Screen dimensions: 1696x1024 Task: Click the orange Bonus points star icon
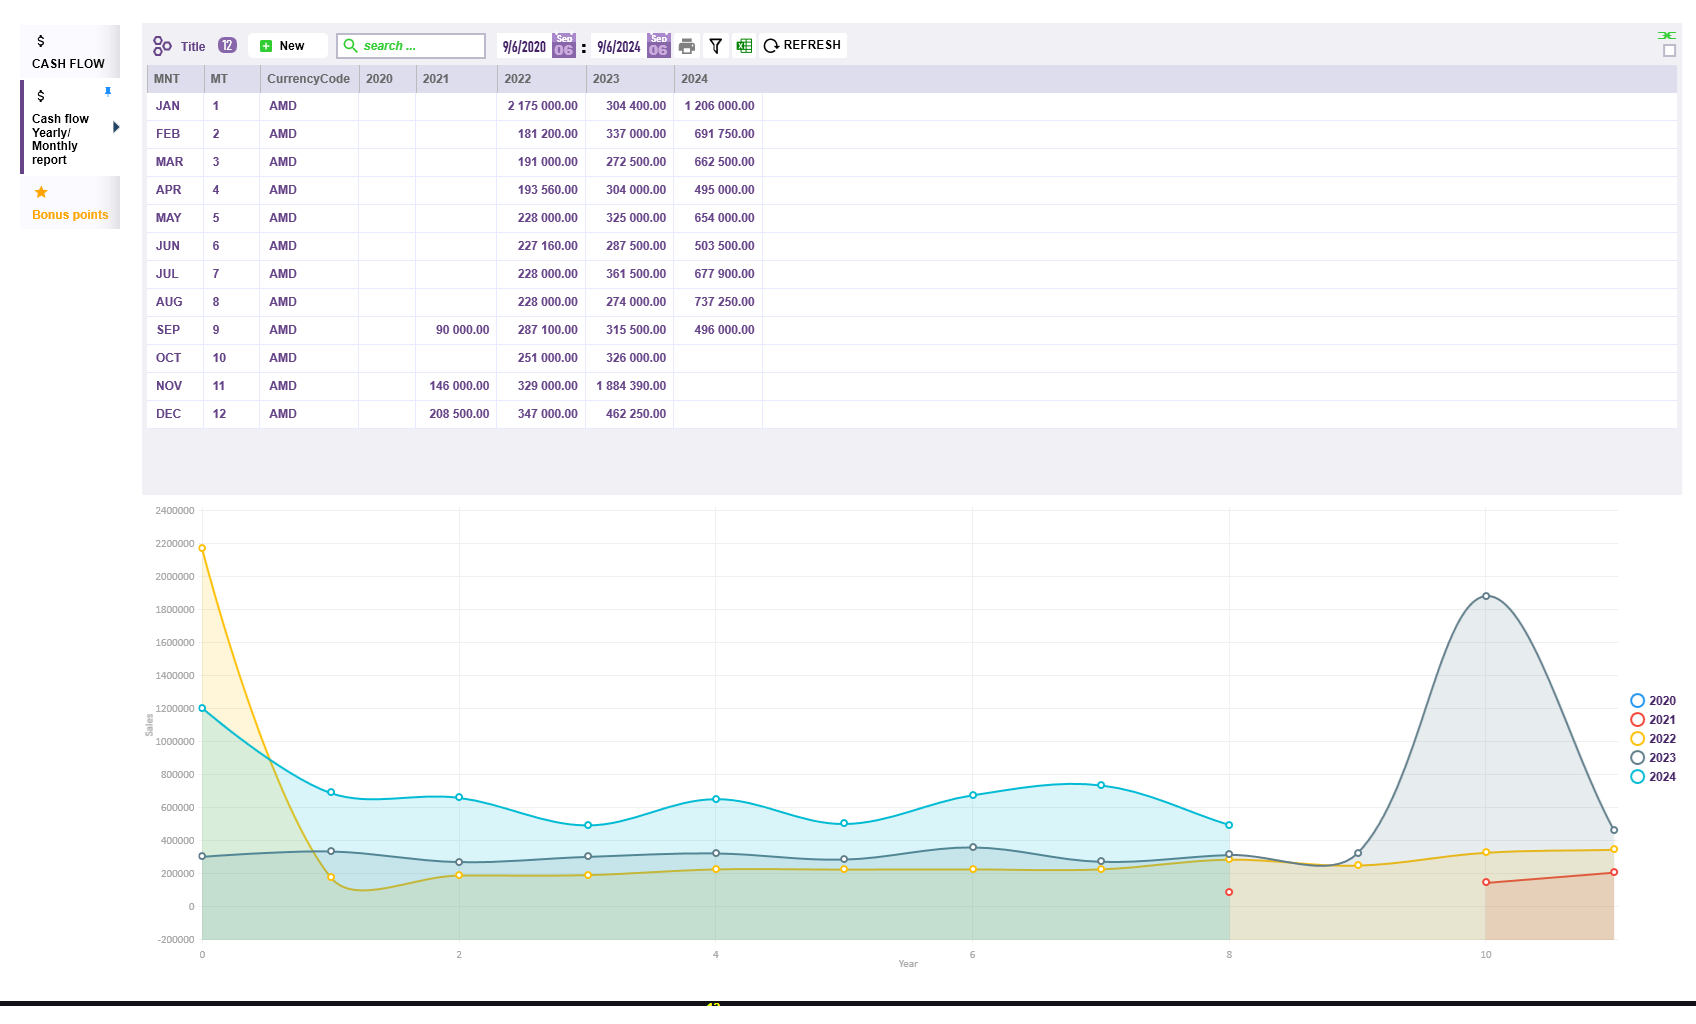(41, 192)
